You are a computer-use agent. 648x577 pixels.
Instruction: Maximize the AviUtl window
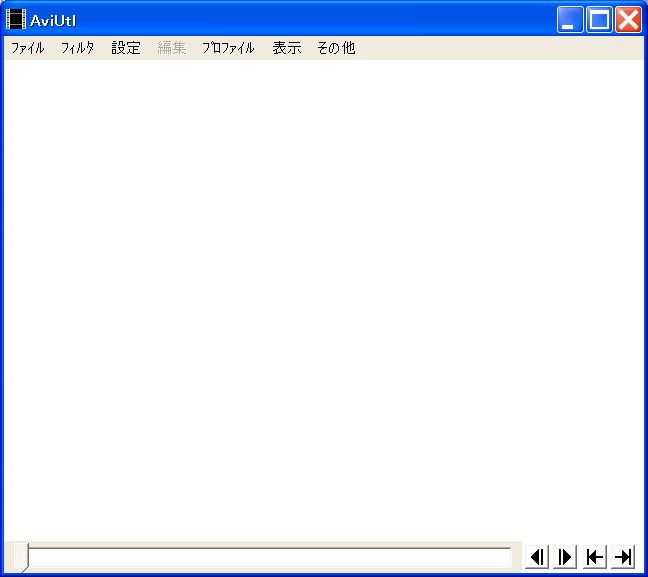point(599,19)
